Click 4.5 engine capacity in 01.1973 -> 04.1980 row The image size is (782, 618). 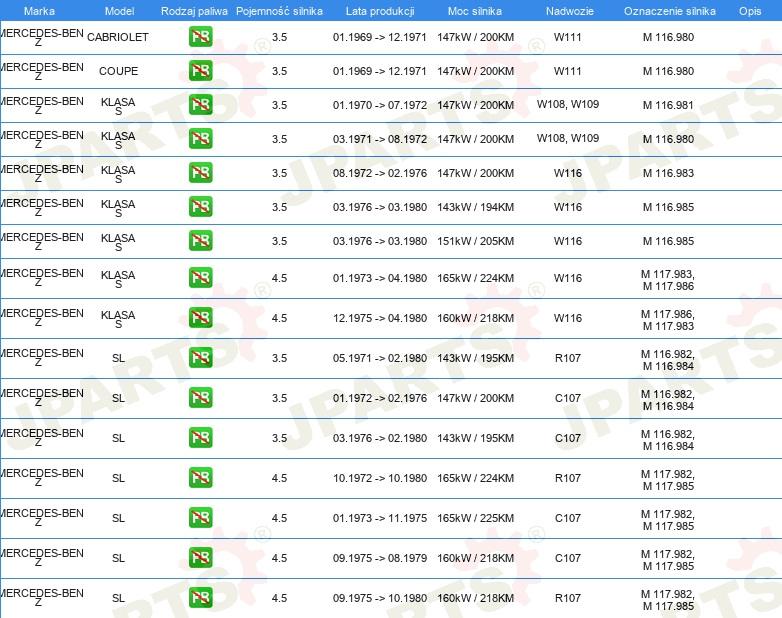pyautogui.click(x=279, y=278)
